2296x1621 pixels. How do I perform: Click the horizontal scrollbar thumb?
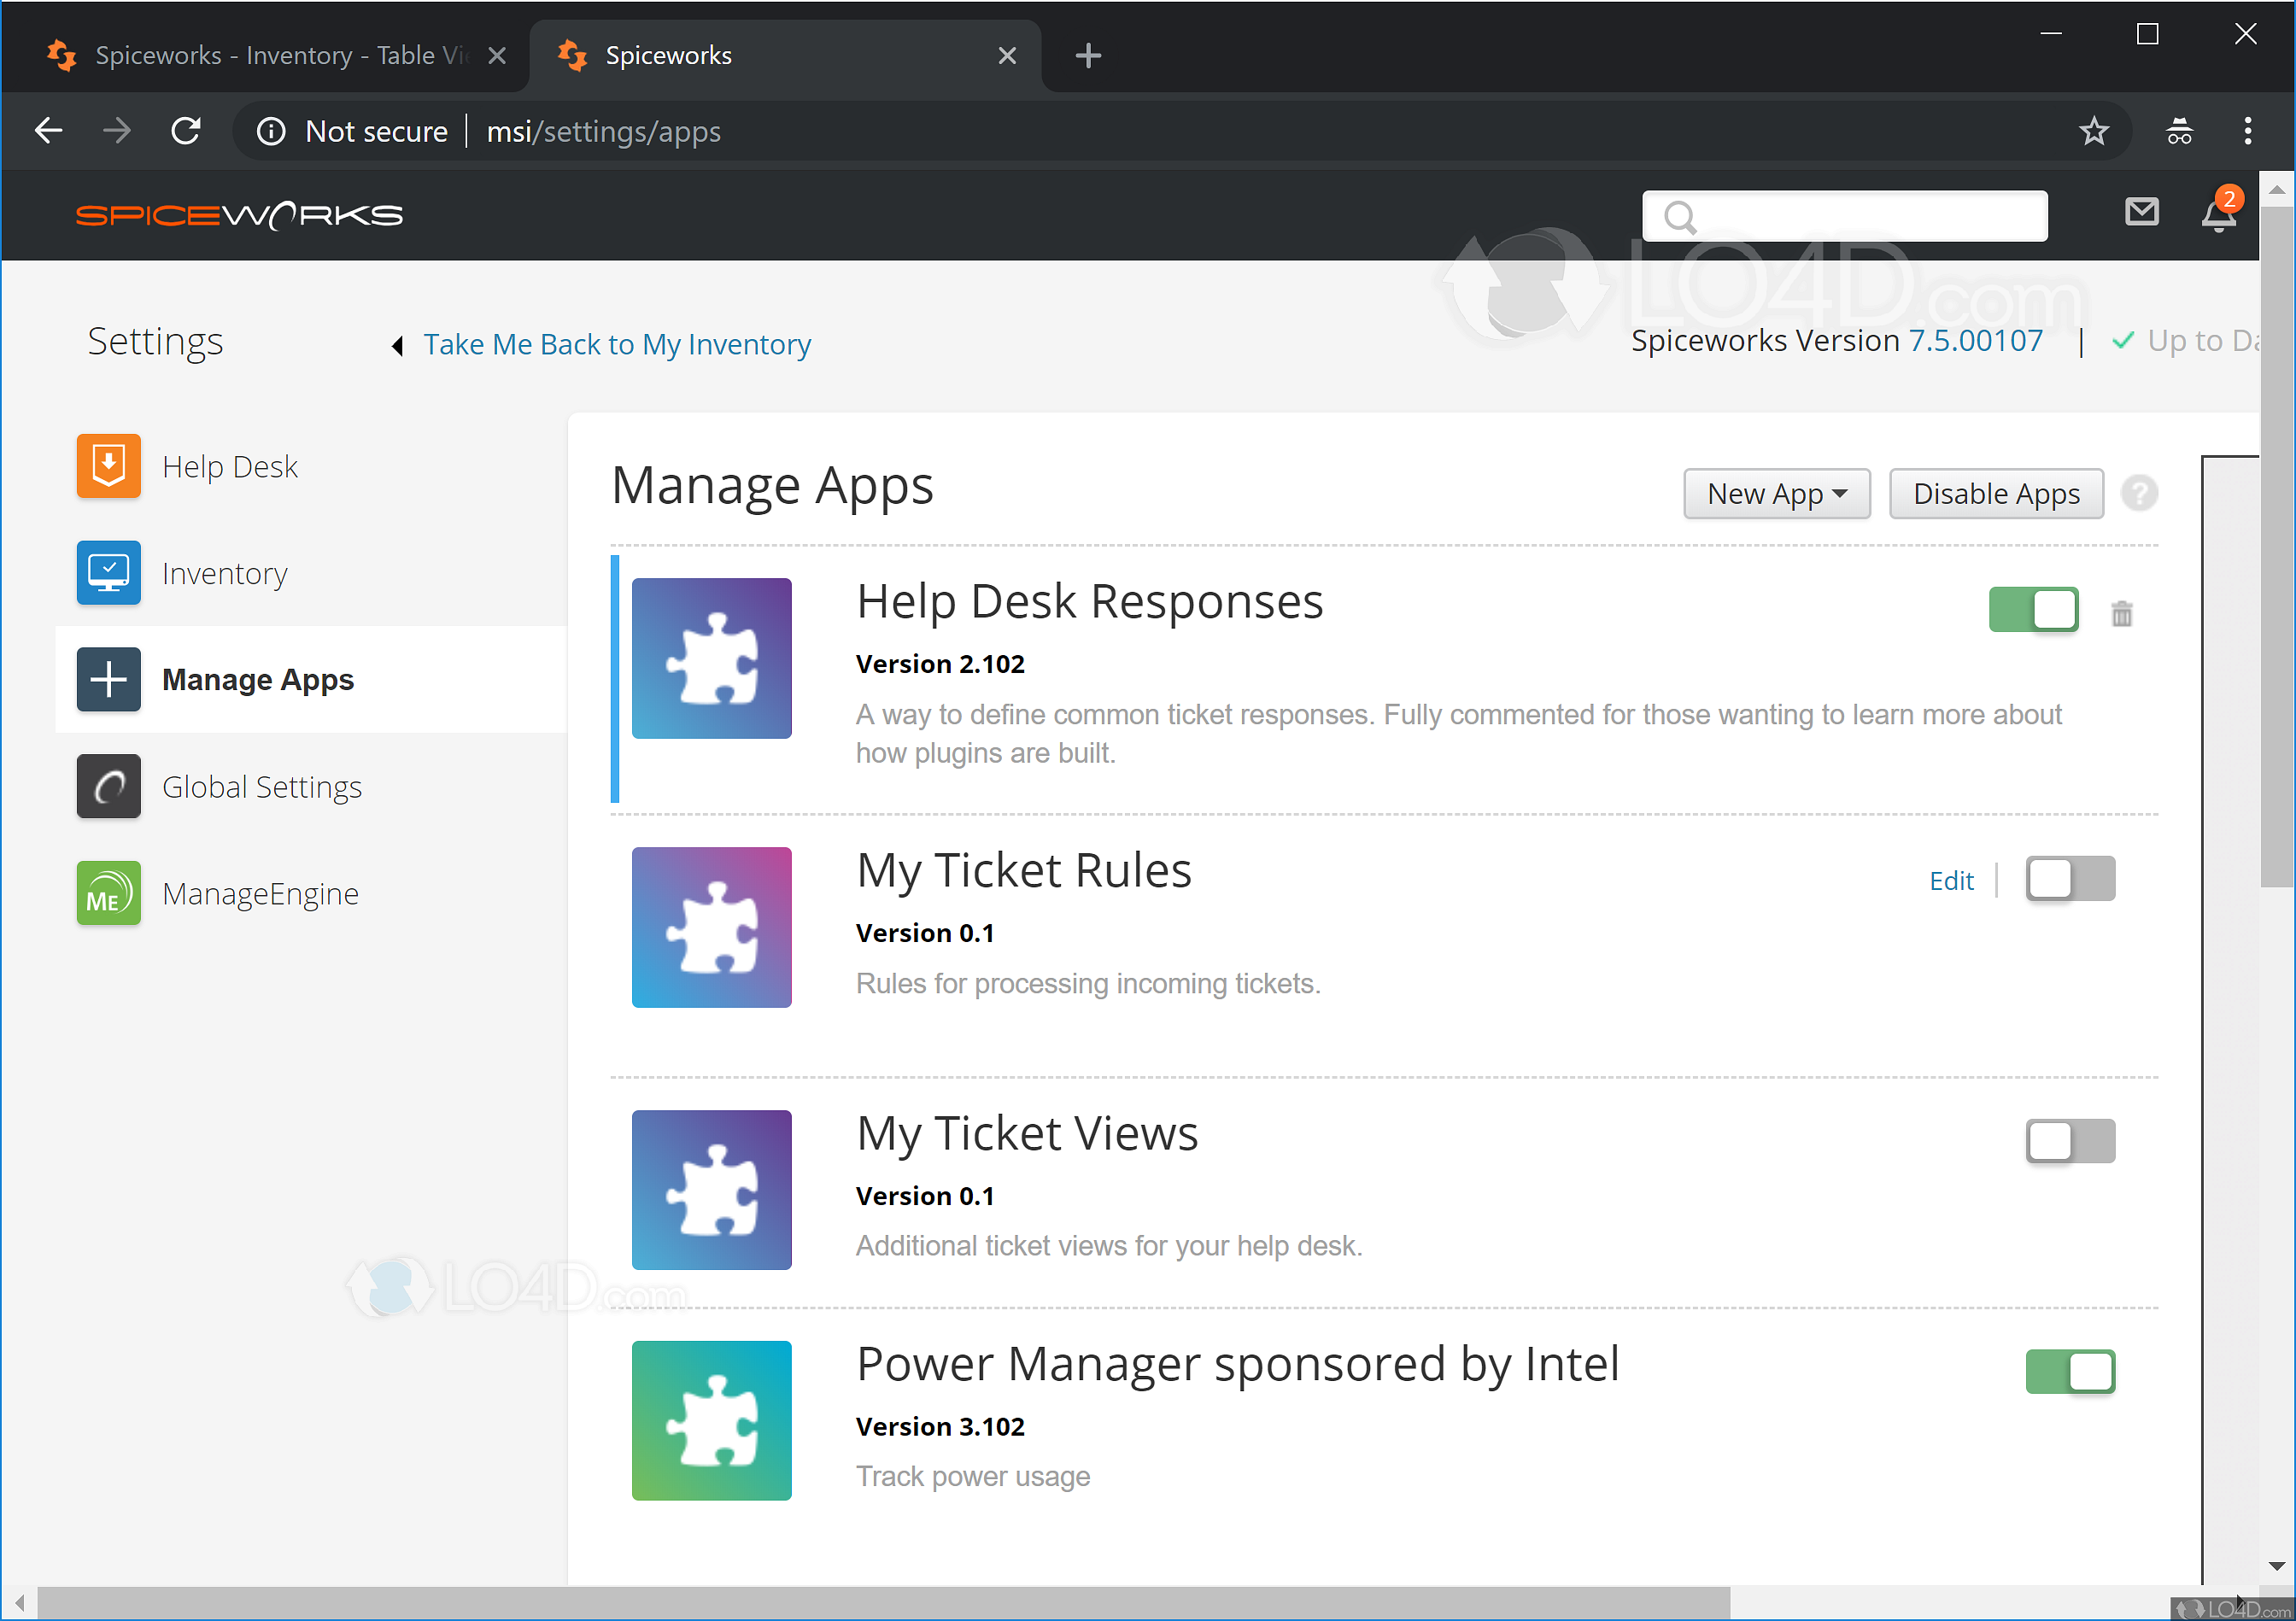[x=883, y=1602]
